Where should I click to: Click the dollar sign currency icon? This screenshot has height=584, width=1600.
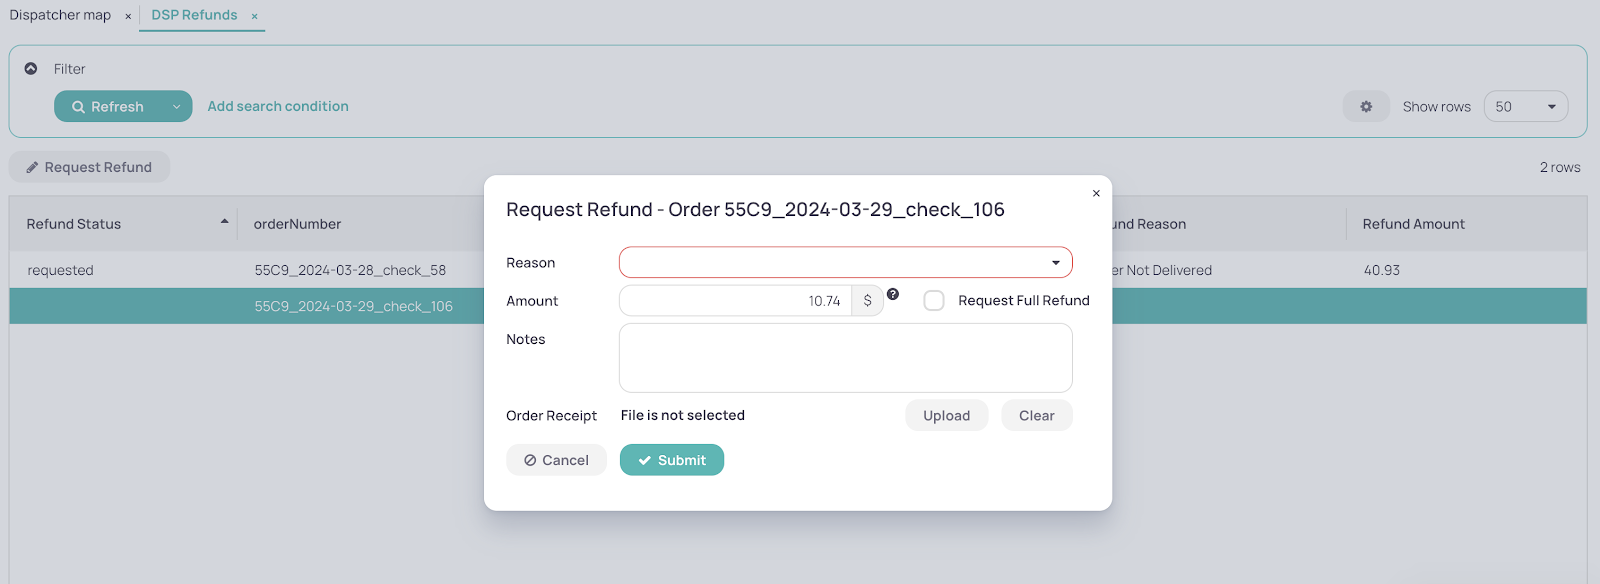click(867, 301)
